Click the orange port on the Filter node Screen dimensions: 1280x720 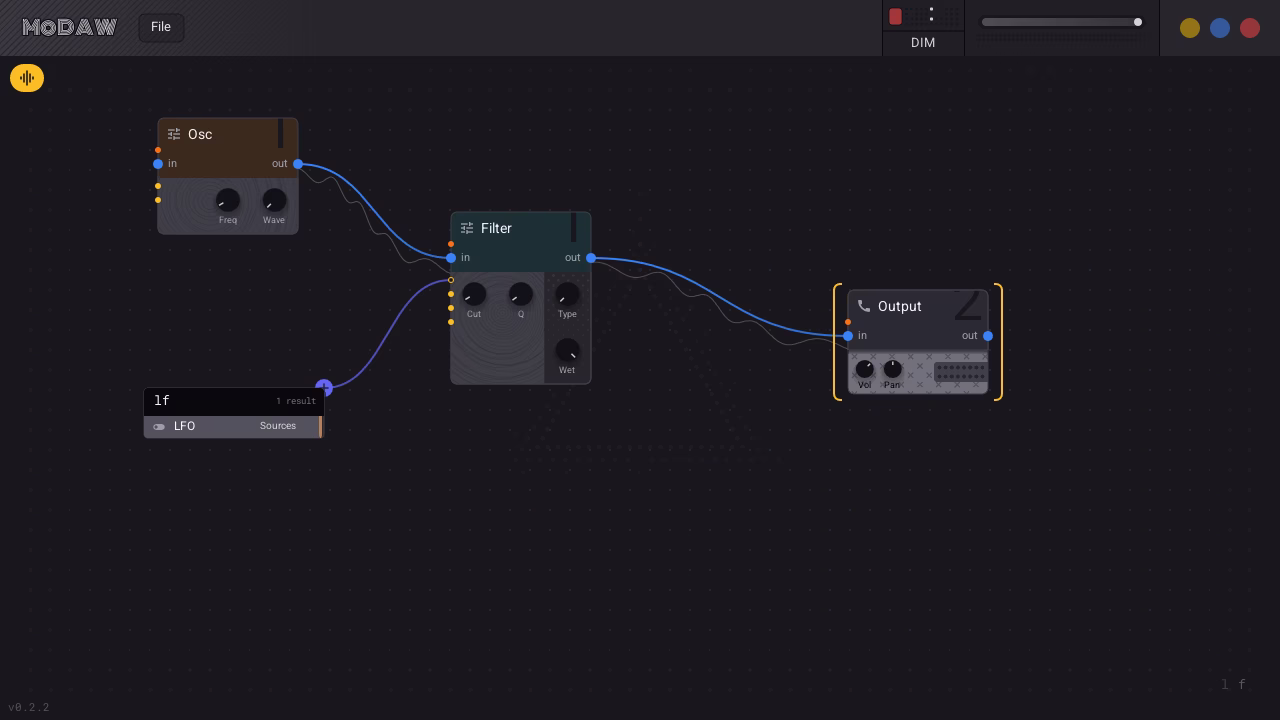click(451, 244)
